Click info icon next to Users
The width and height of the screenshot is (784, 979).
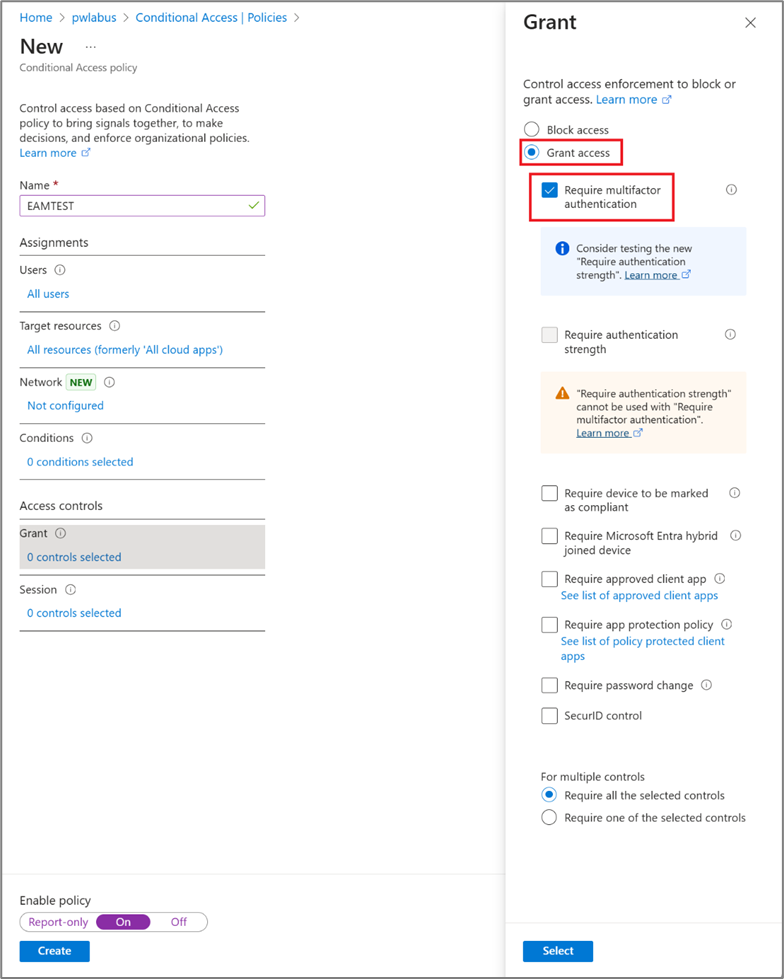(60, 270)
